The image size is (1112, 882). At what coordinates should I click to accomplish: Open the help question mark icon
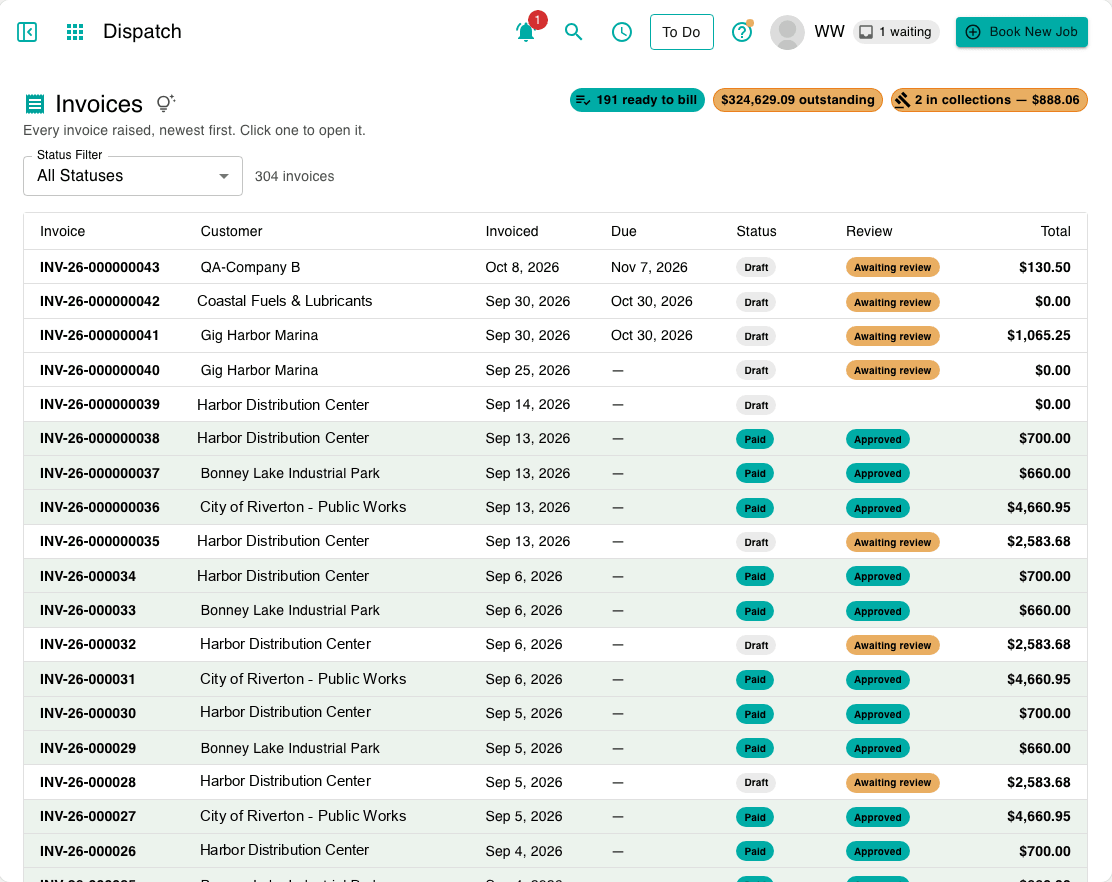[742, 32]
